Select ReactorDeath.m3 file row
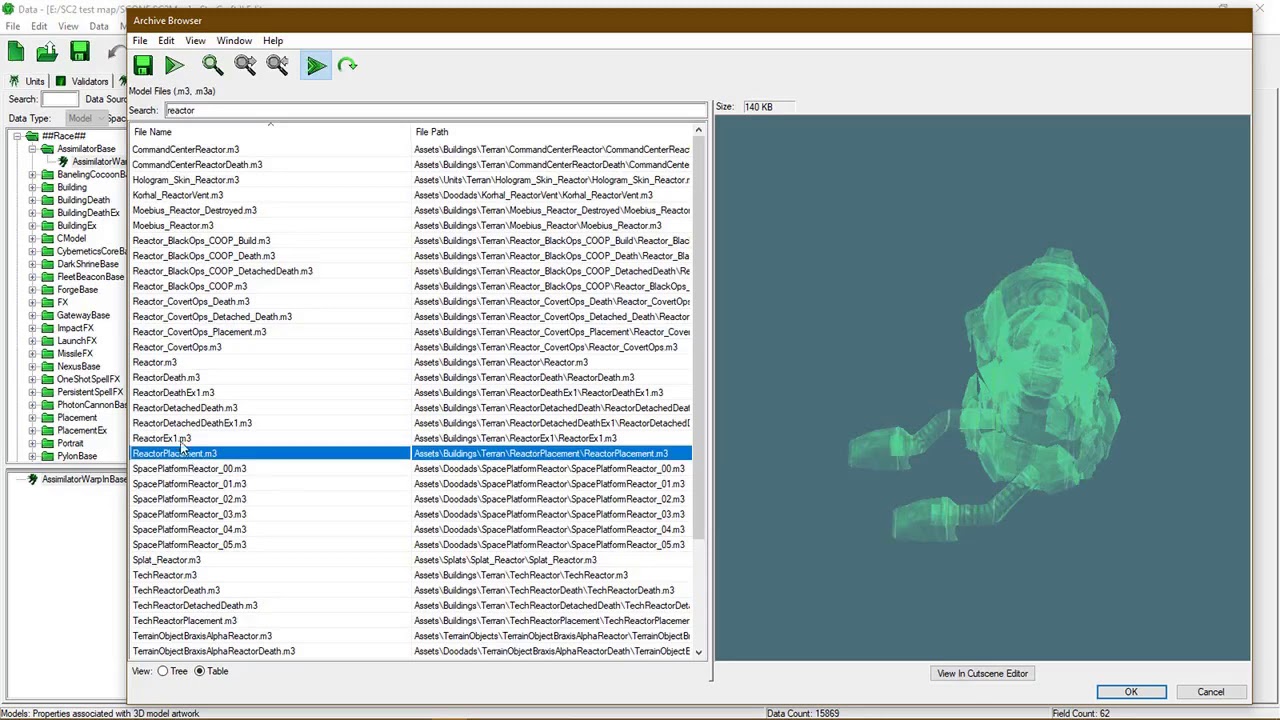1280x720 pixels. 411,378
